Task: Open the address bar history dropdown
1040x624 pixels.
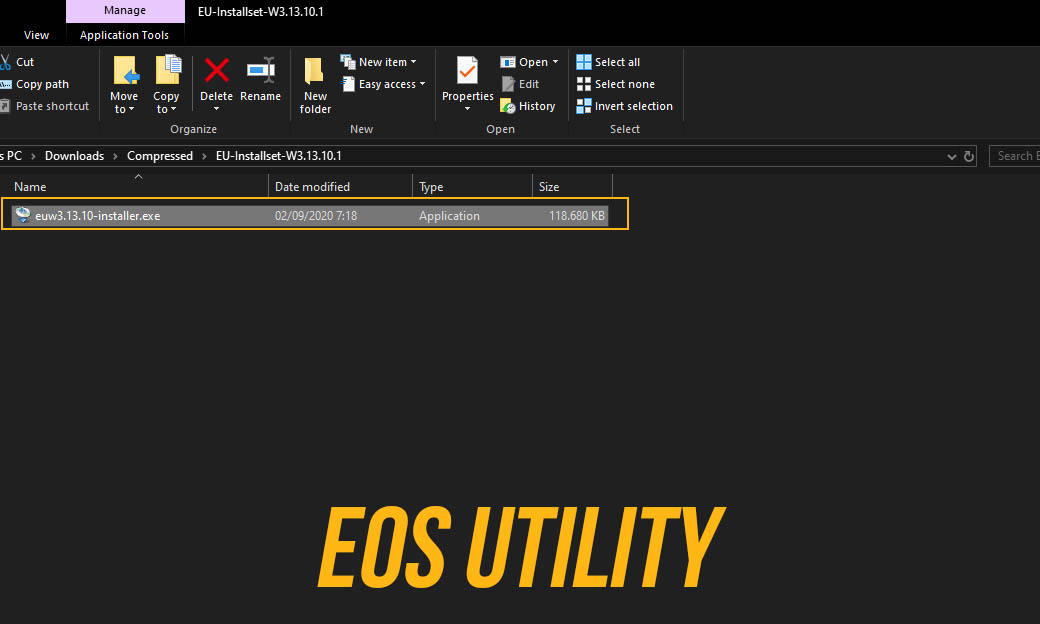Action: pos(951,156)
